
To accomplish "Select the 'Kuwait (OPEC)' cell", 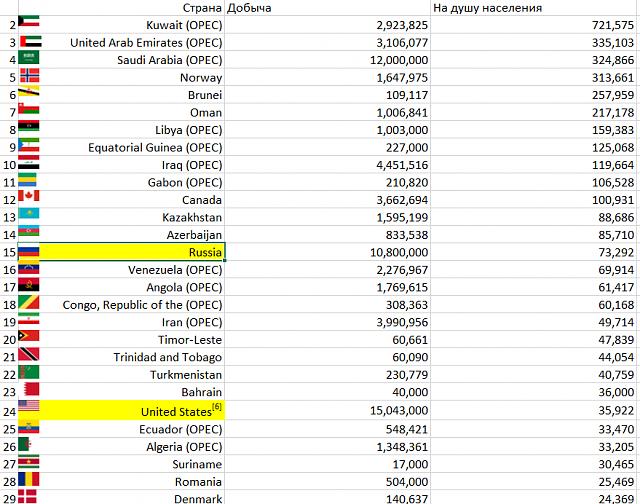I will point(121,25).
